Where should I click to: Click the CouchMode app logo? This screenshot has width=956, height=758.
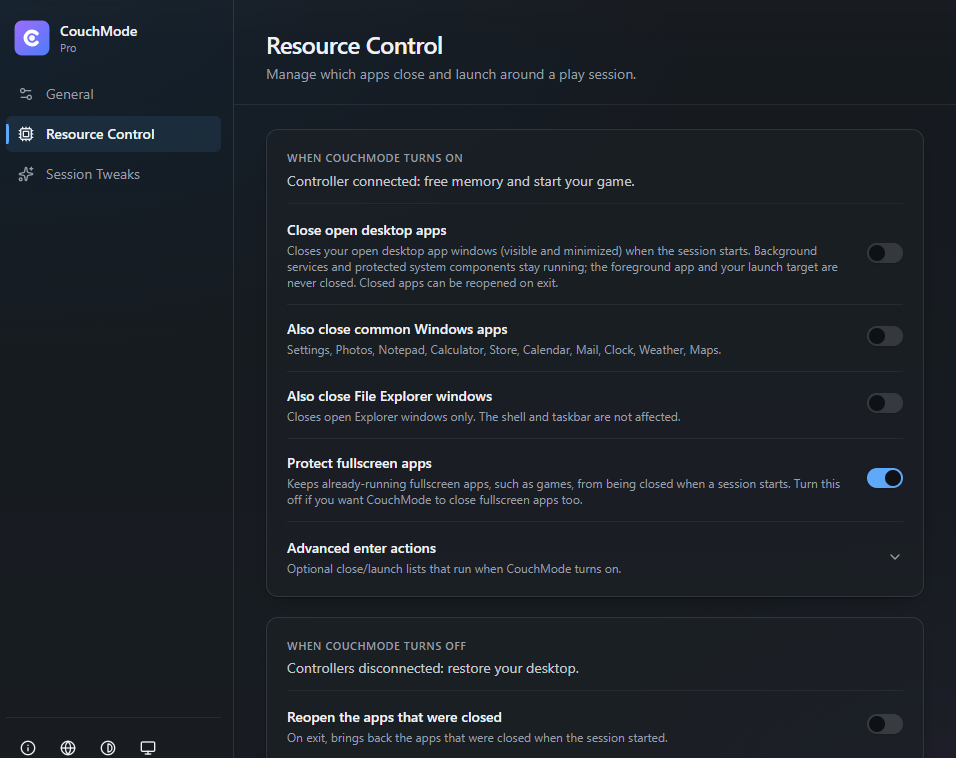coord(32,38)
